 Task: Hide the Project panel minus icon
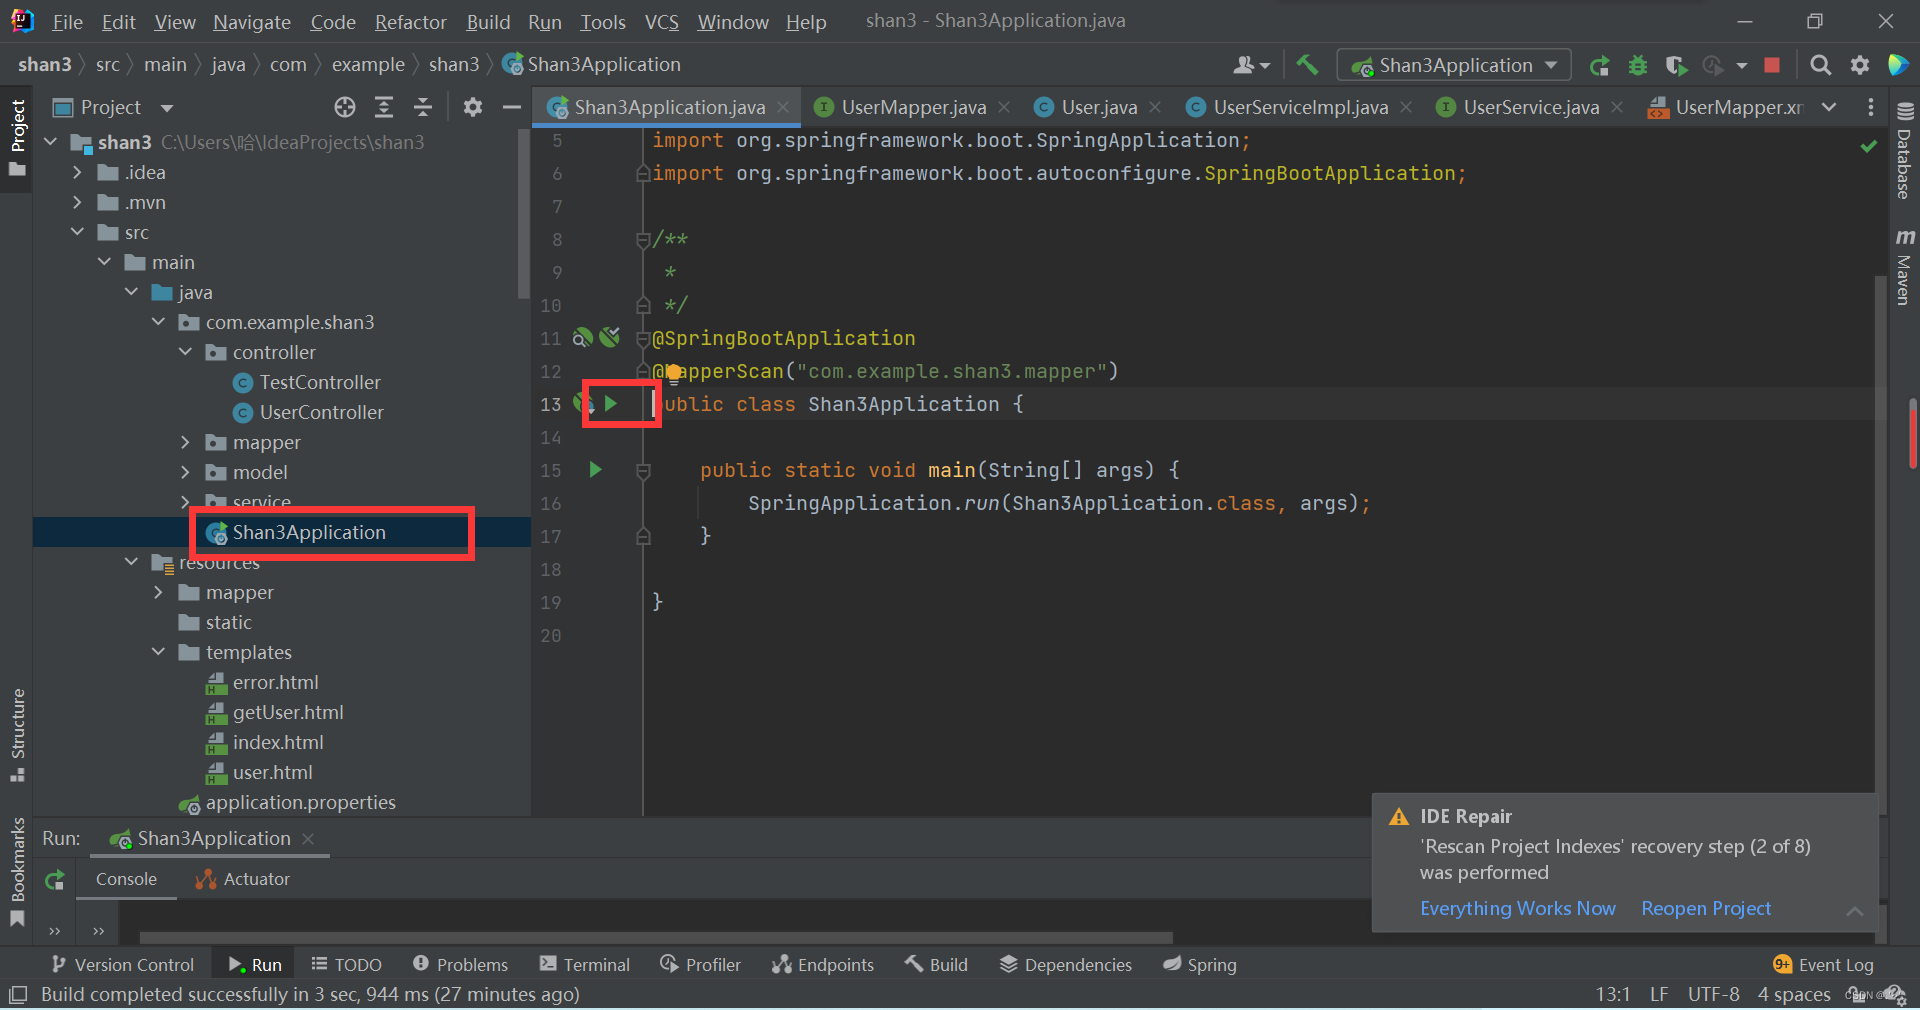click(x=511, y=107)
